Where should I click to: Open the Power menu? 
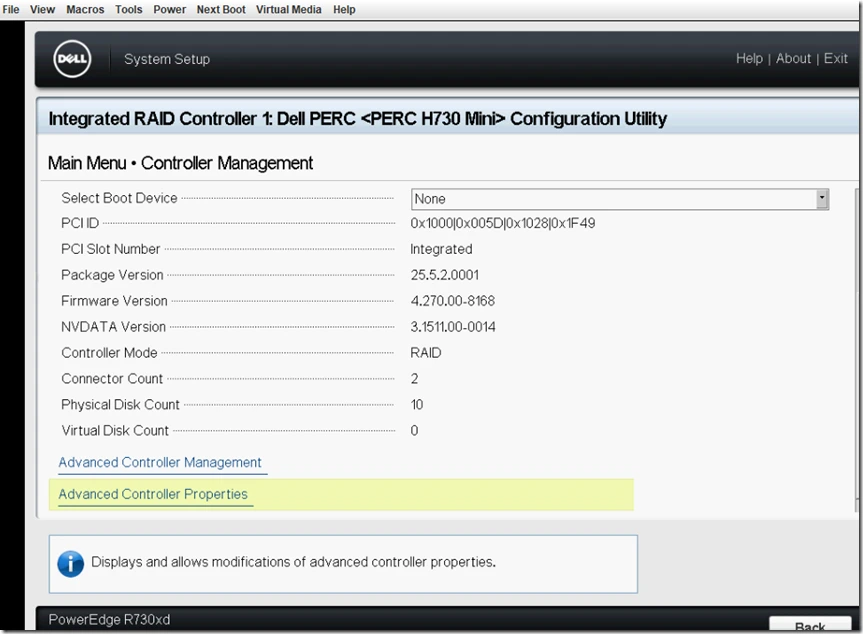tap(169, 9)
